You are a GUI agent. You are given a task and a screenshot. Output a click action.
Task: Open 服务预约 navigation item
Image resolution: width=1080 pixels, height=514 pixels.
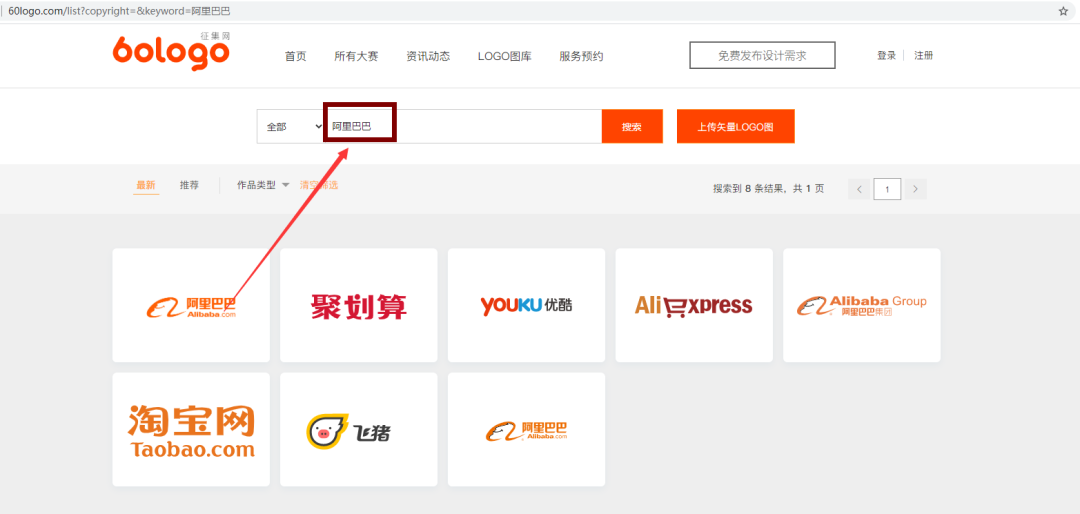(581, 56)
